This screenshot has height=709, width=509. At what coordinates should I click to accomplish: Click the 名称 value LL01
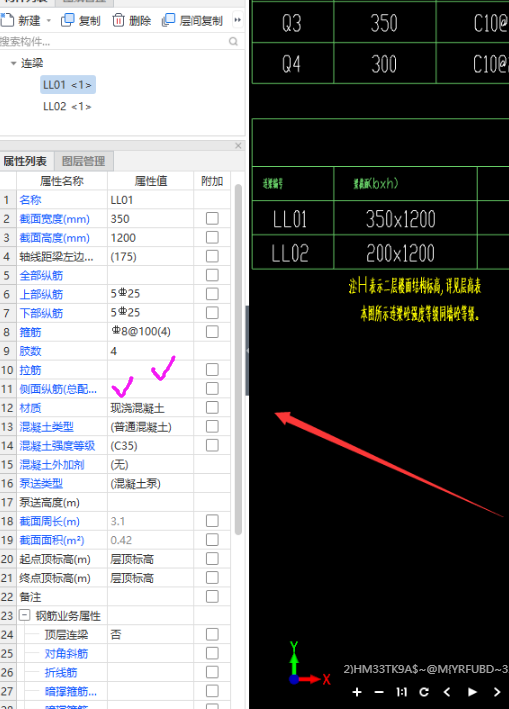coord(151,200)
